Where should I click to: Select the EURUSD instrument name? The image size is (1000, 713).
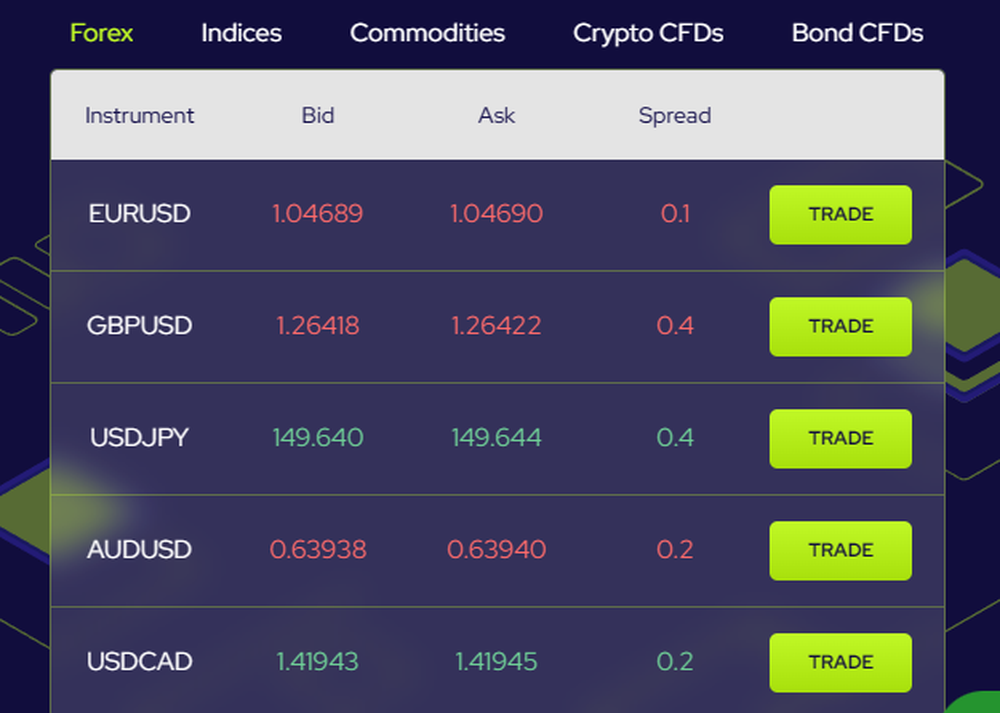point(140,214)
